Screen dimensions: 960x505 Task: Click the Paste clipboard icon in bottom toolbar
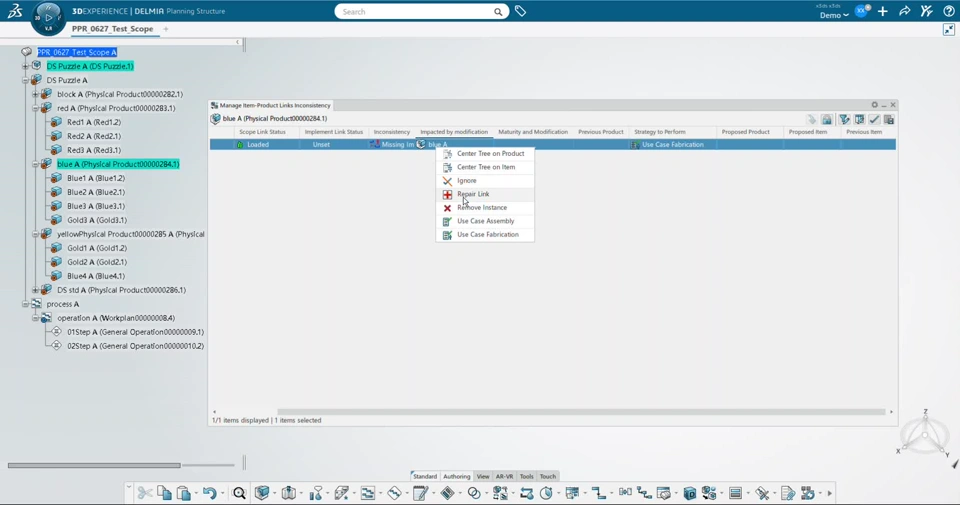coord(183,493)
